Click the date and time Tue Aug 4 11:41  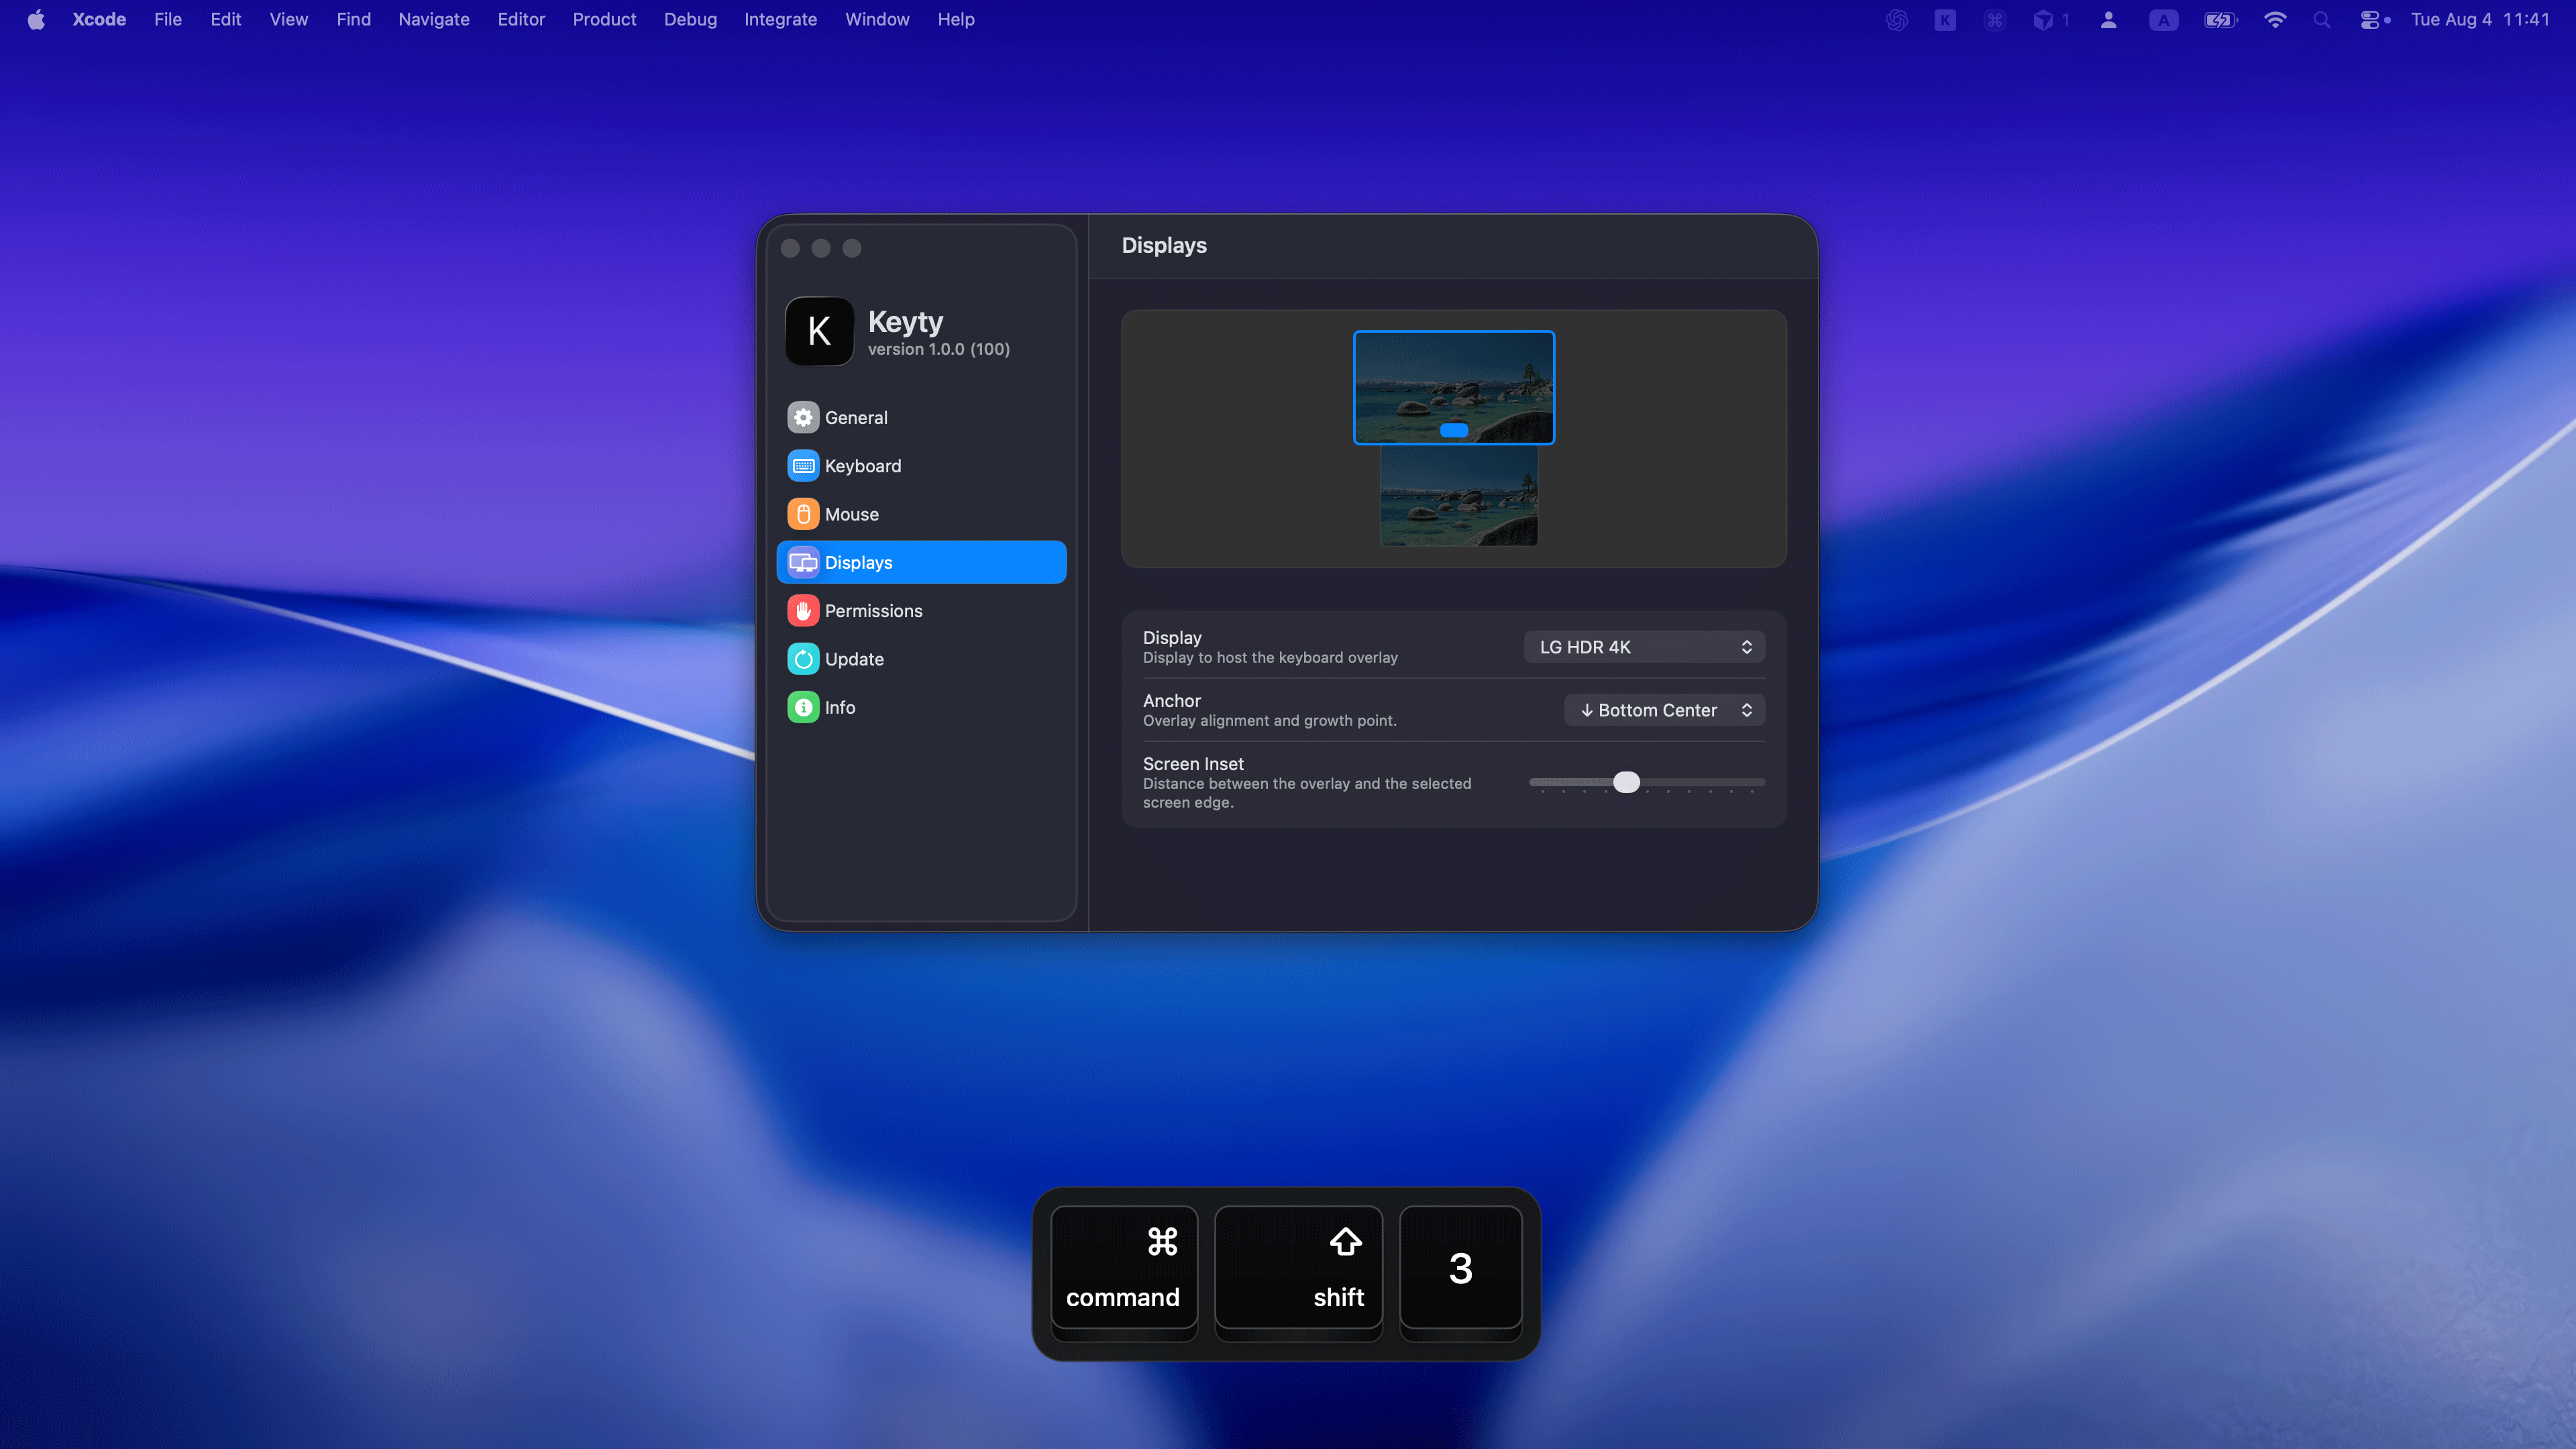coord(2480,20)
